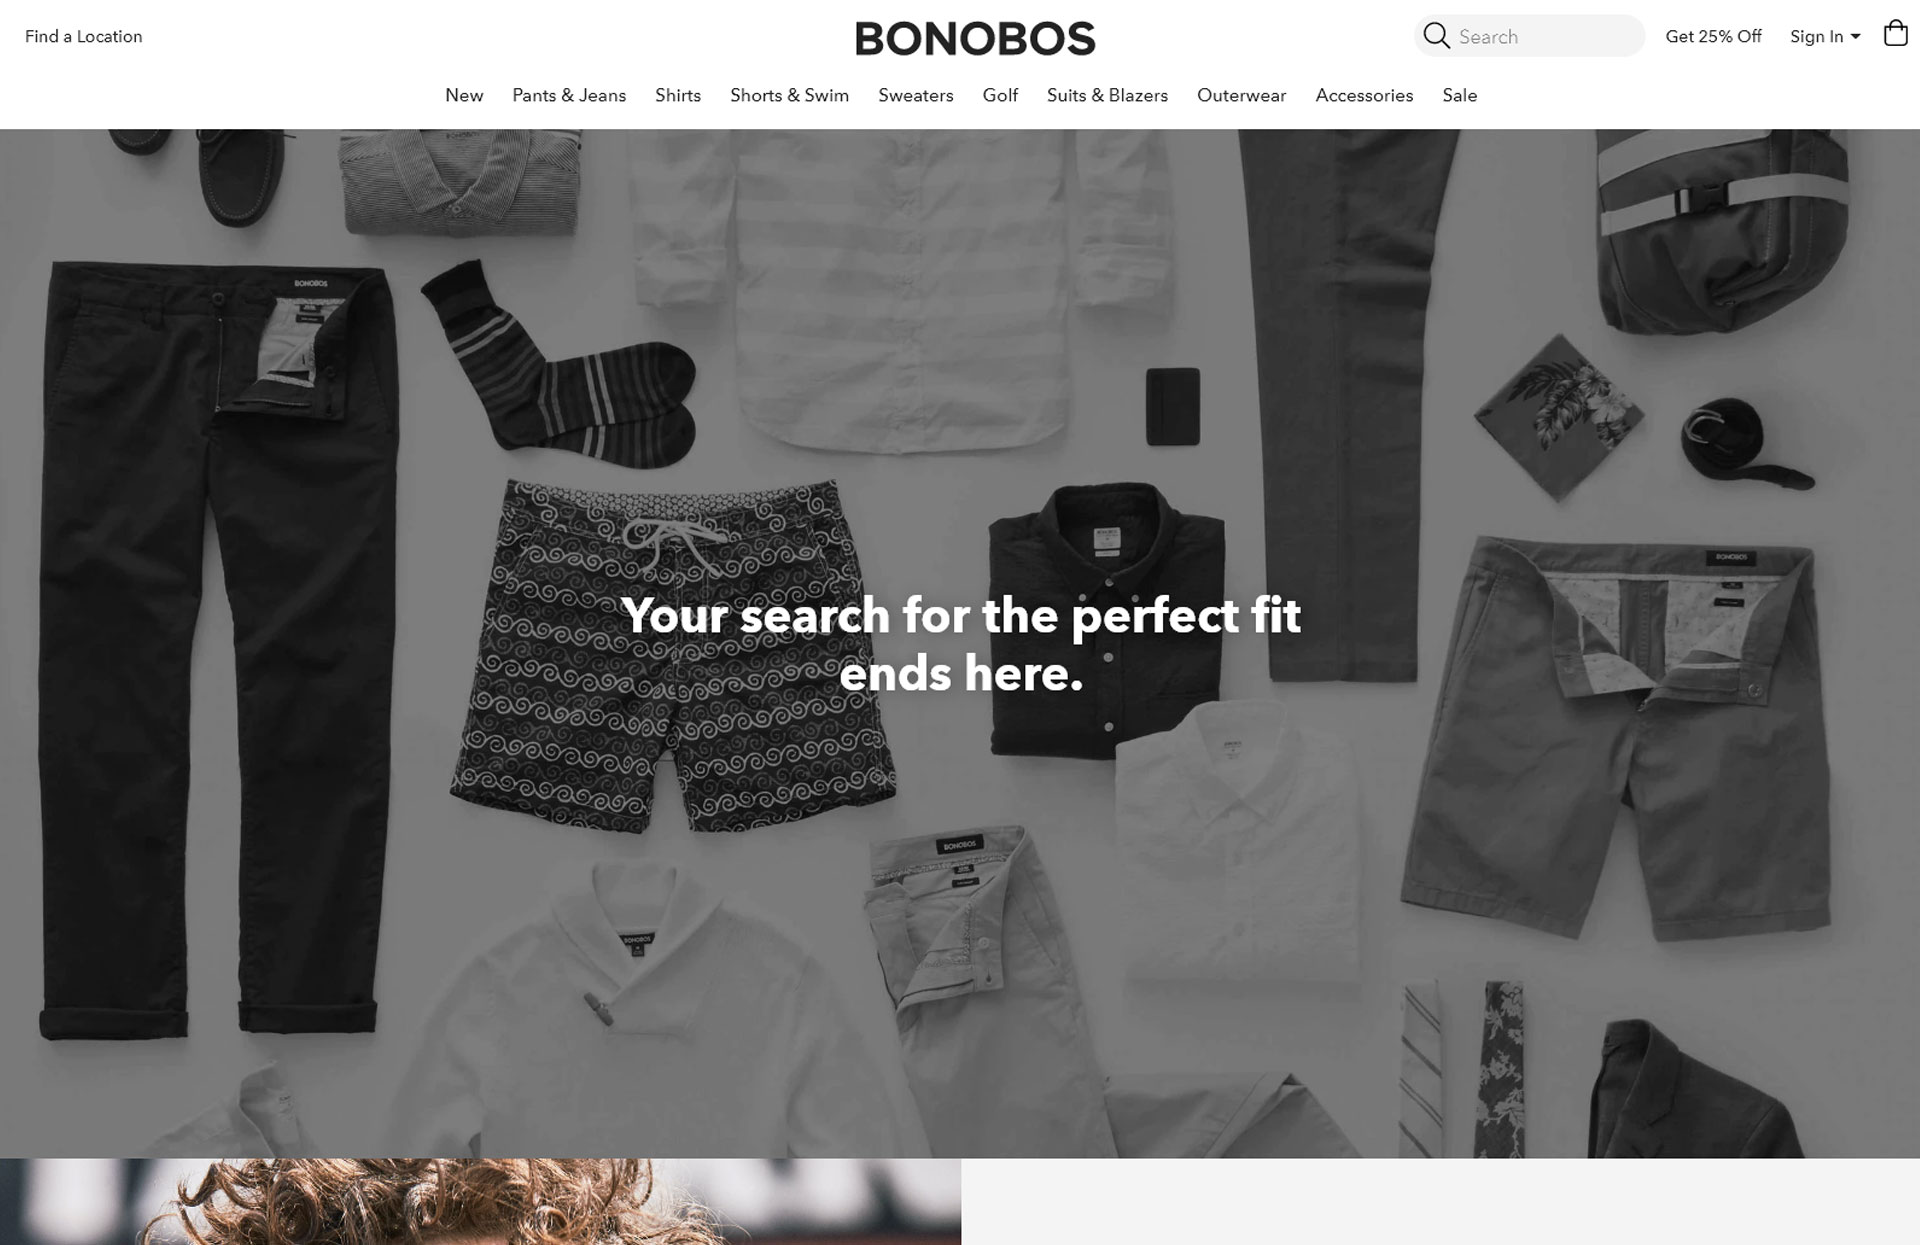
Task: Open the New menu item
Action: coord(464,96)
